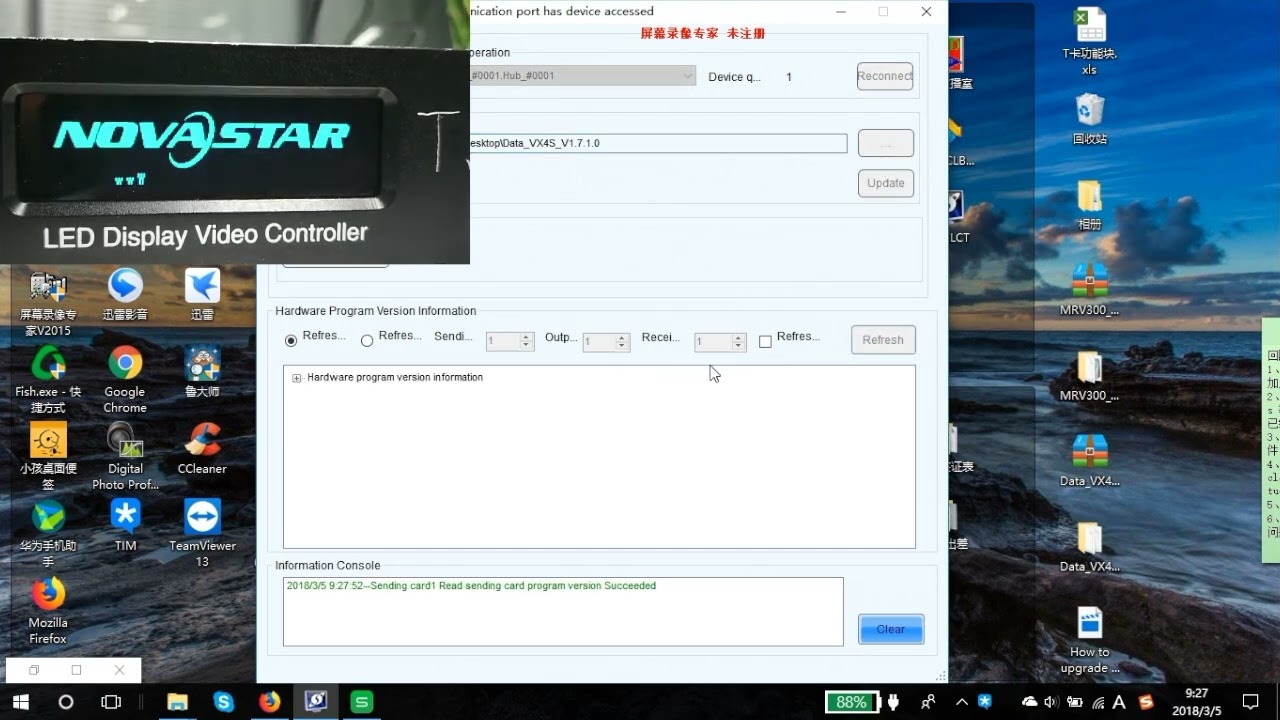
Task: Select the first Refres... radio button
Action: pyautogui.click(x=291, y=340)
